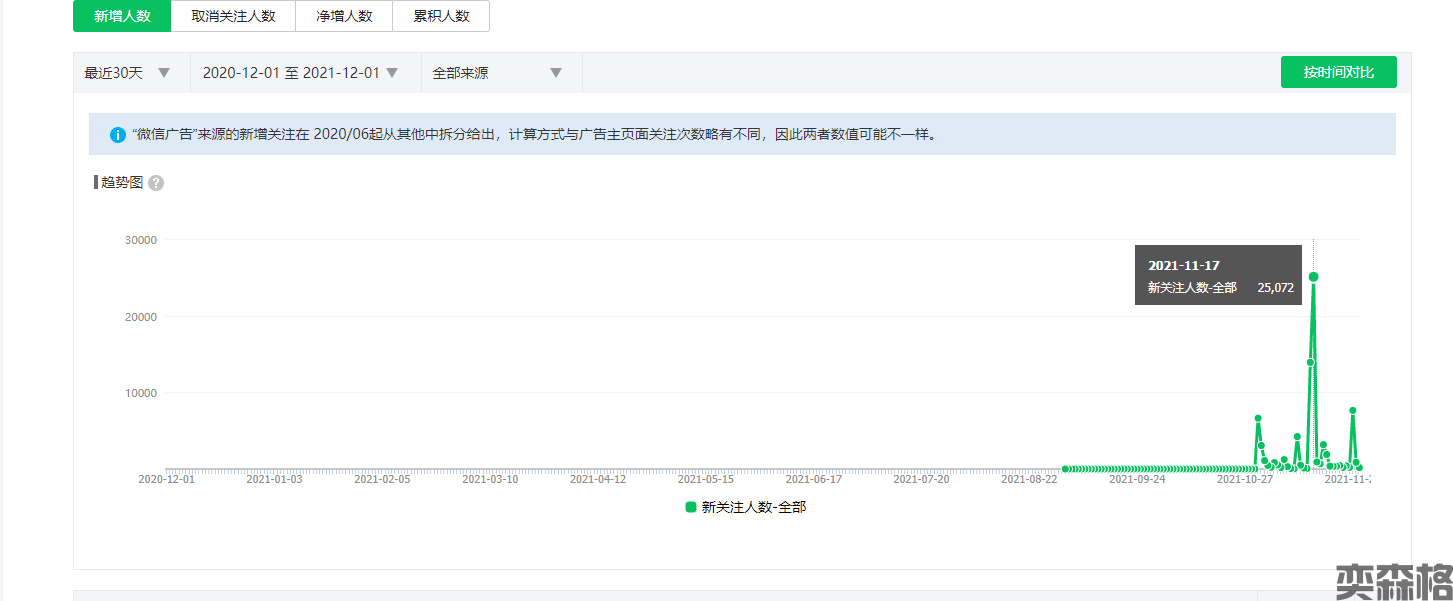
Task: Click the first green data point on baseline
Action: [1065, 468]
